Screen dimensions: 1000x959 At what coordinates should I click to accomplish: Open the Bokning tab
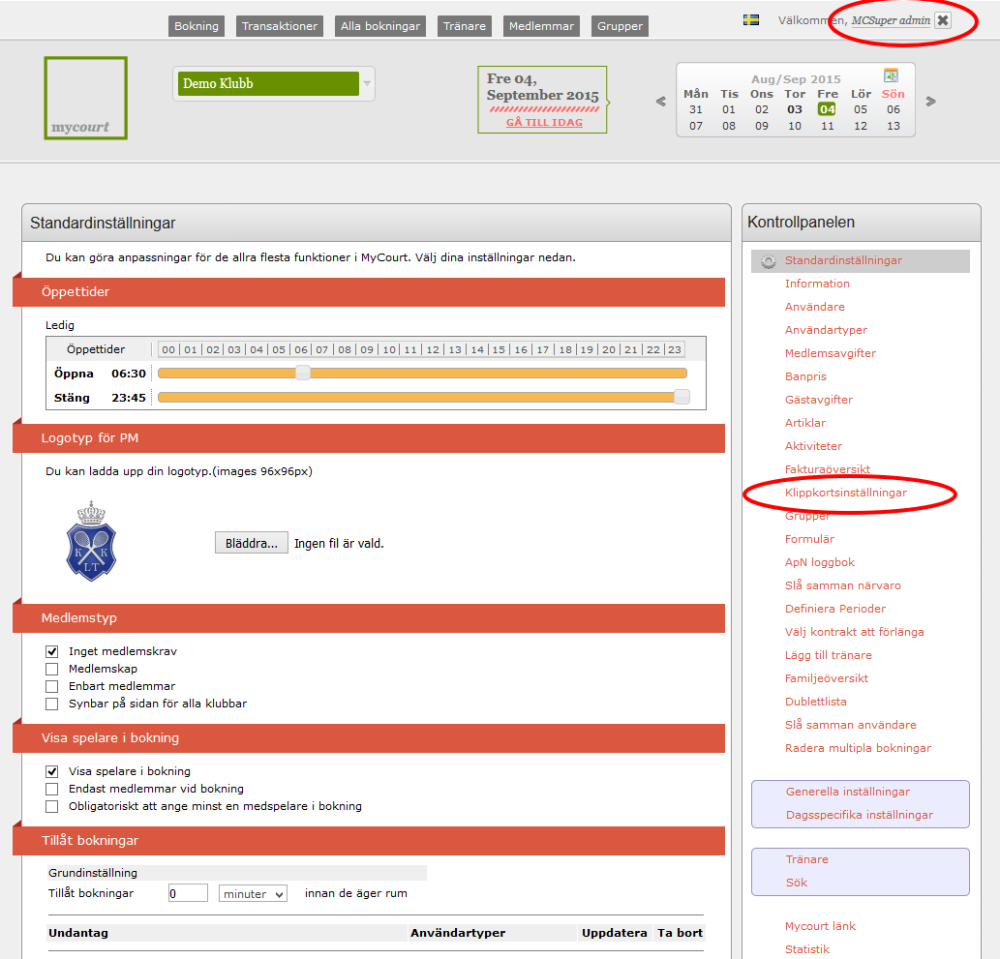[x=196, y=26]
